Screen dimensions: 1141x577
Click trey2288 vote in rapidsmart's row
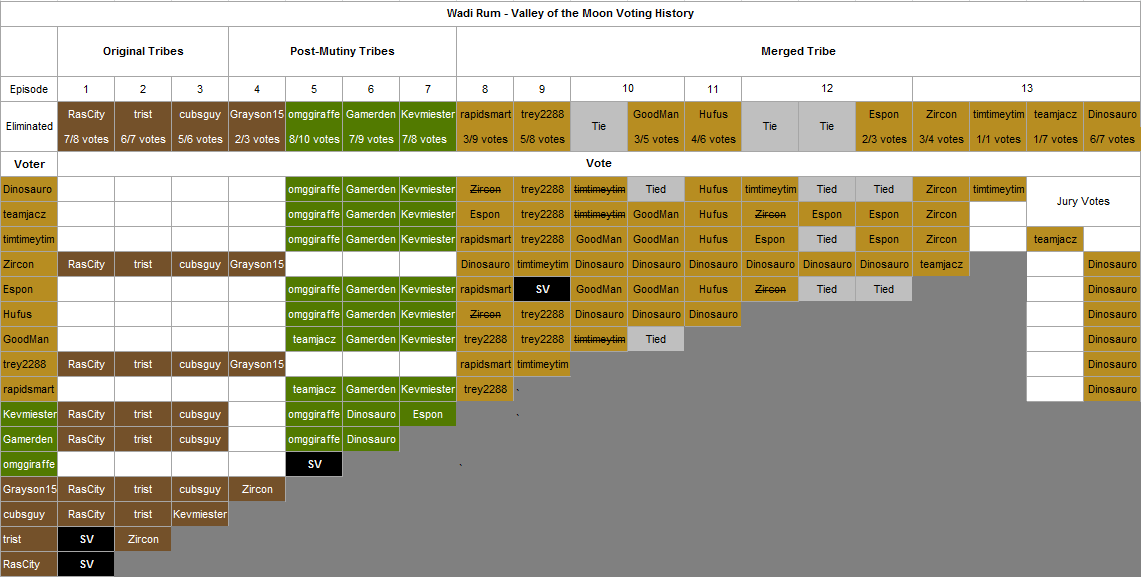485,389
